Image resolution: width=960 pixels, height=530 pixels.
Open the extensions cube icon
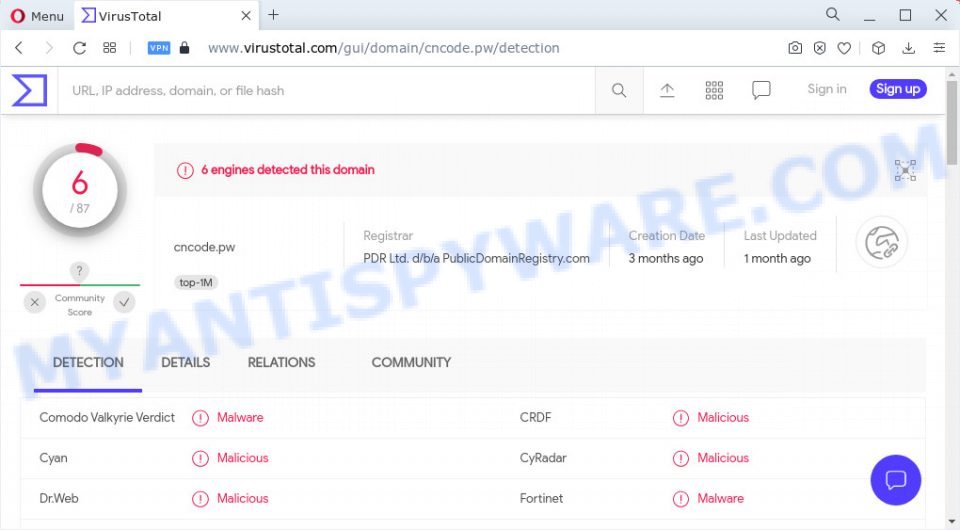pyautogui.click(x=879, y=48)
